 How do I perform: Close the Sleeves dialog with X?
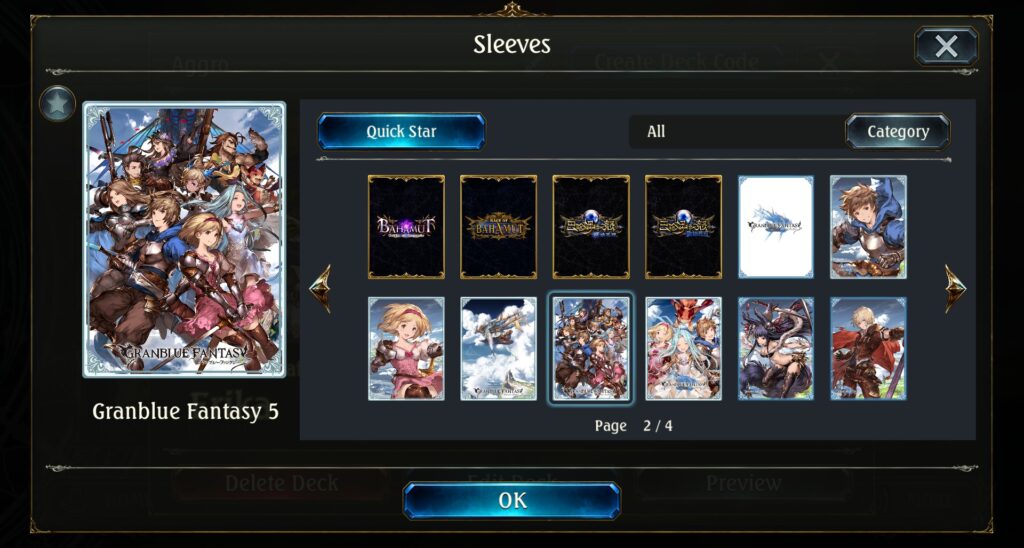946,46
